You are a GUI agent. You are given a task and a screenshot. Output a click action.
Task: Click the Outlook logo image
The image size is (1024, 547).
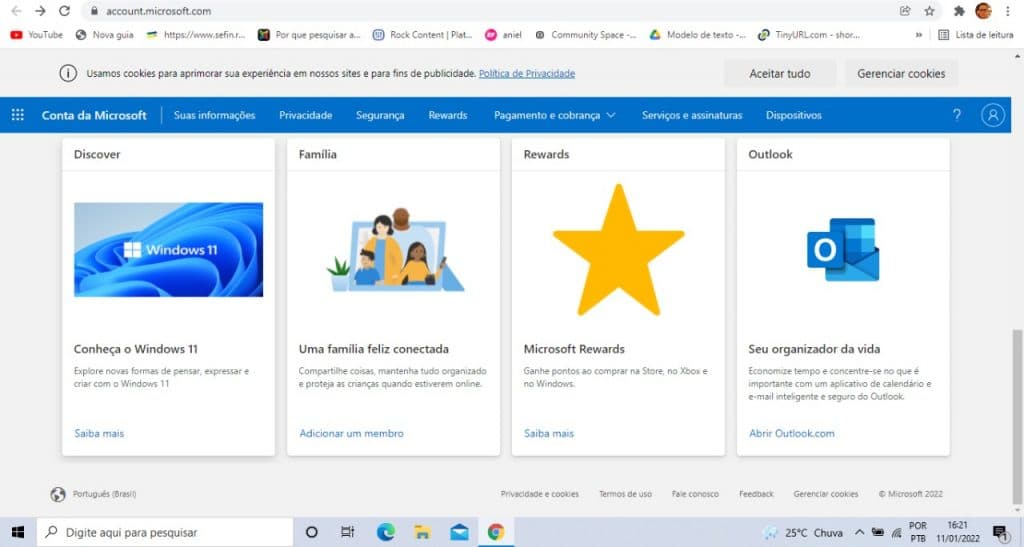click(843, 249)
